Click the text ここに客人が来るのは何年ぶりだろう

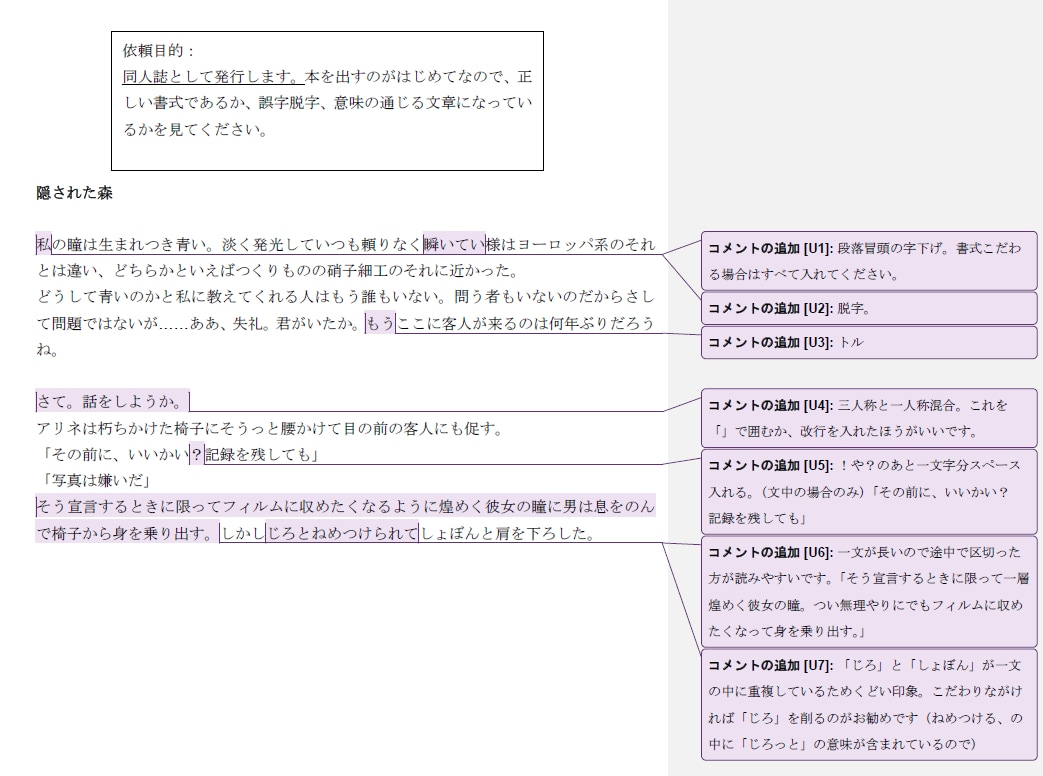click(x=525, y=324)
